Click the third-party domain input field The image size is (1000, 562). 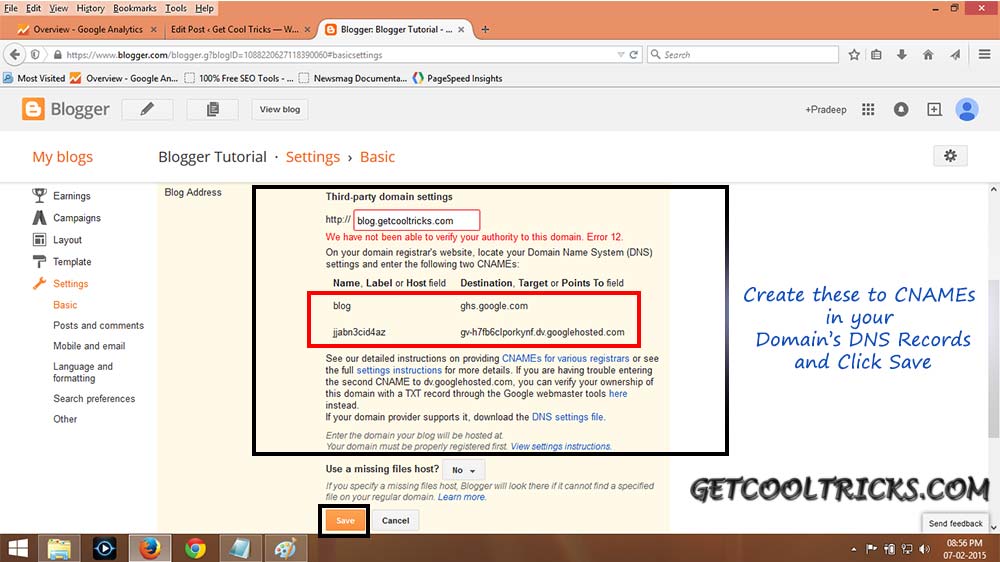416,220
